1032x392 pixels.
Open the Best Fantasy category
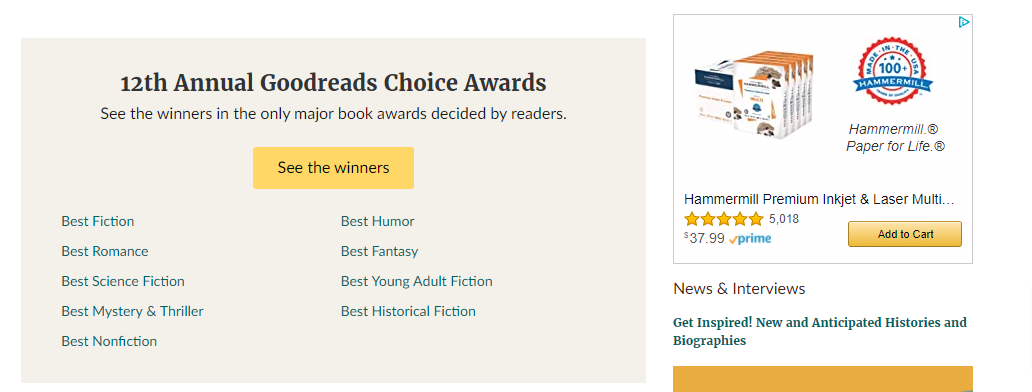click(379, 251)
